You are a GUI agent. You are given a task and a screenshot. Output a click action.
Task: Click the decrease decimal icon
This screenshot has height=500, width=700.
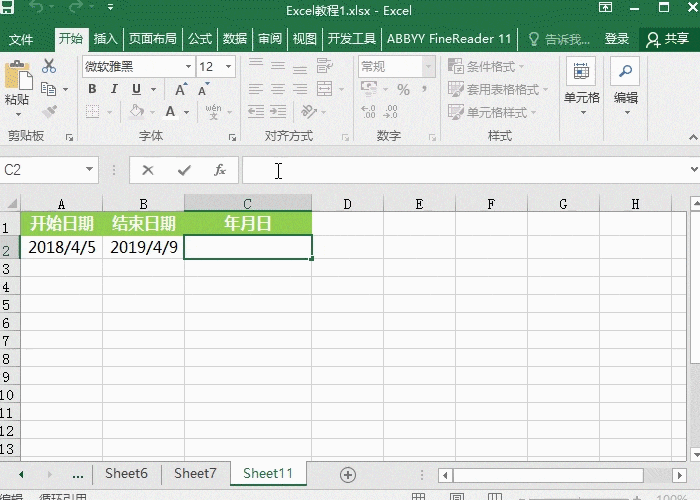[x=390, y=112]
